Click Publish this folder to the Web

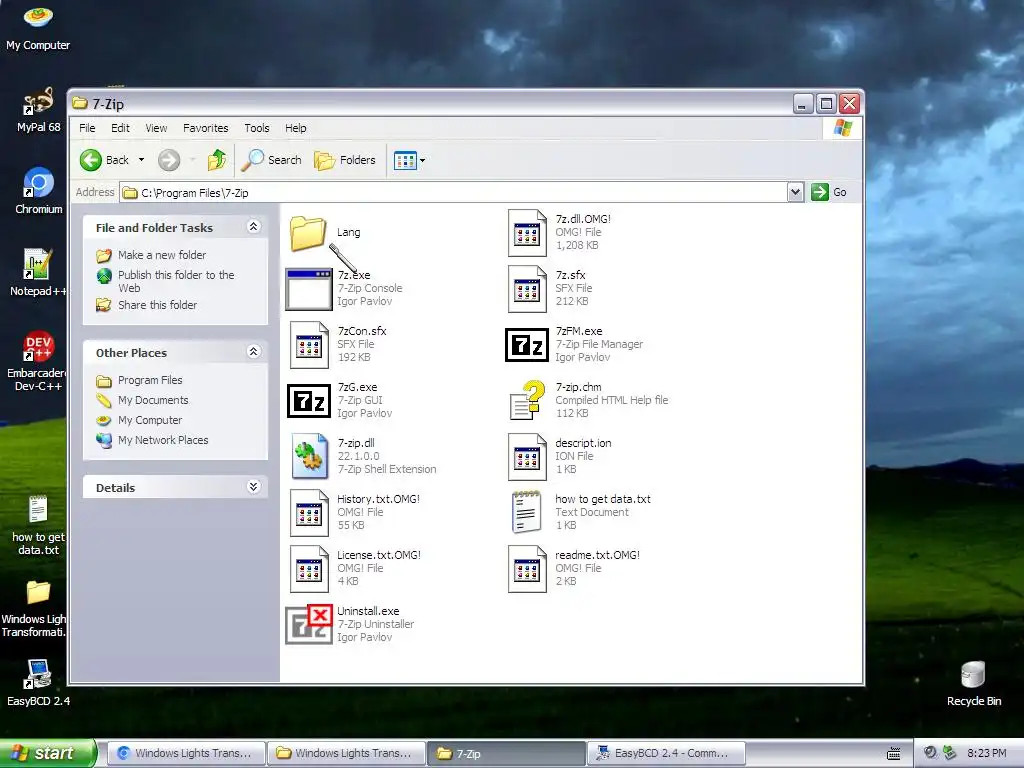(x=176, y=281)
